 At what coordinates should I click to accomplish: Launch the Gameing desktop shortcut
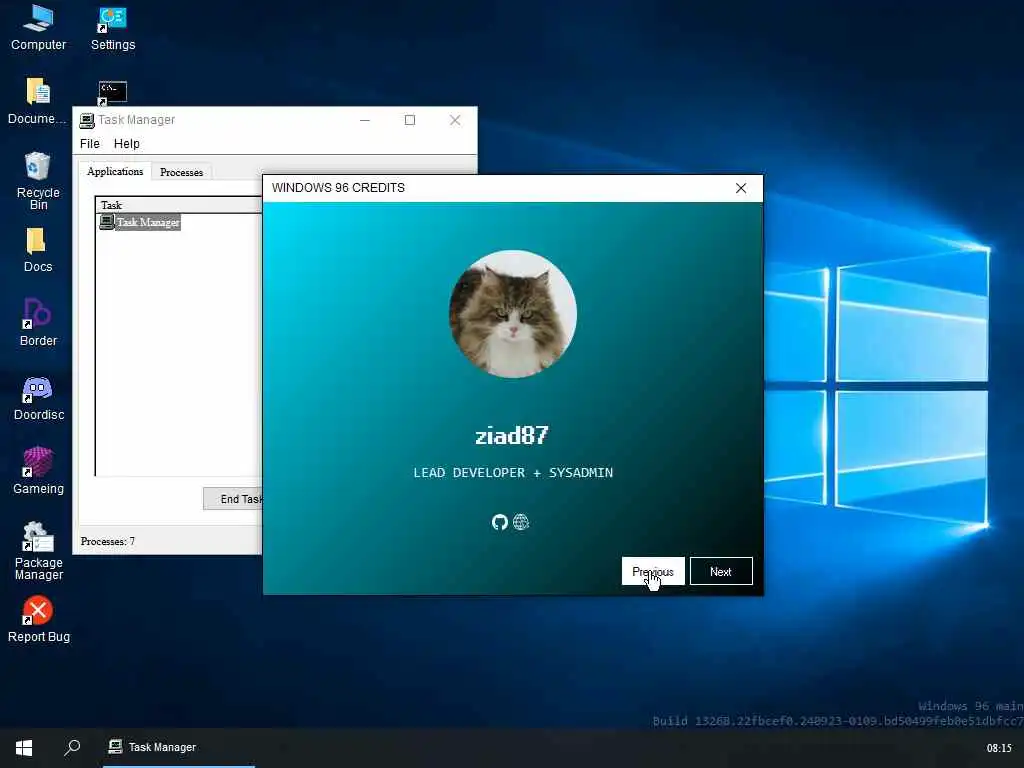(x=38, y=470)
